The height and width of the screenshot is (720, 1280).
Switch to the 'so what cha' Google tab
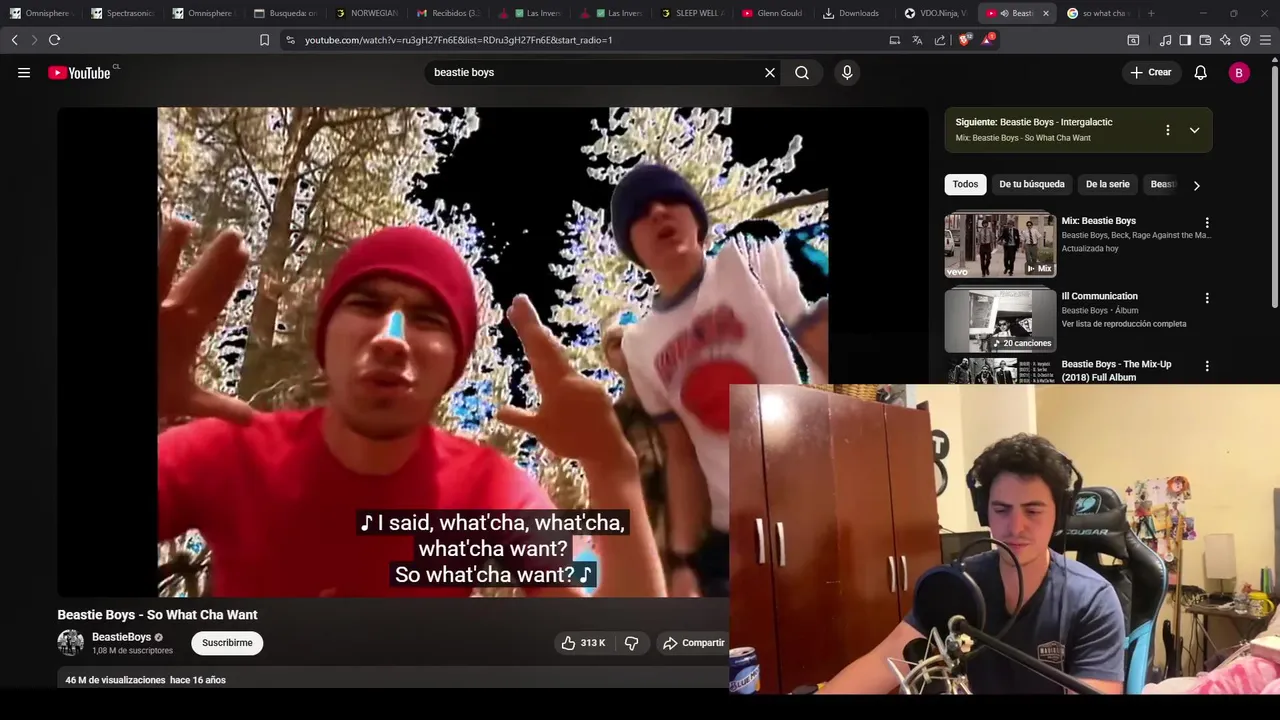pyautogui.click(x=1100, y=13)
